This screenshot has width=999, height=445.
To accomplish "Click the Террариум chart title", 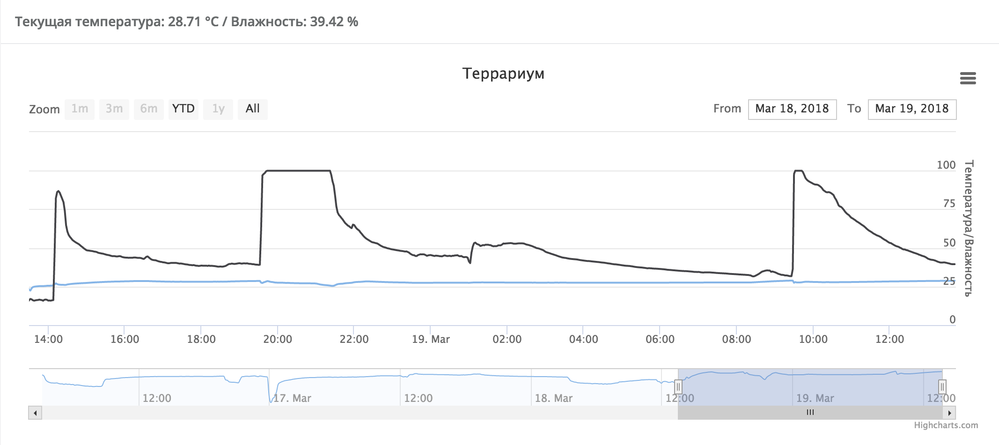I will pyautogui.click(x=504, y=74).
